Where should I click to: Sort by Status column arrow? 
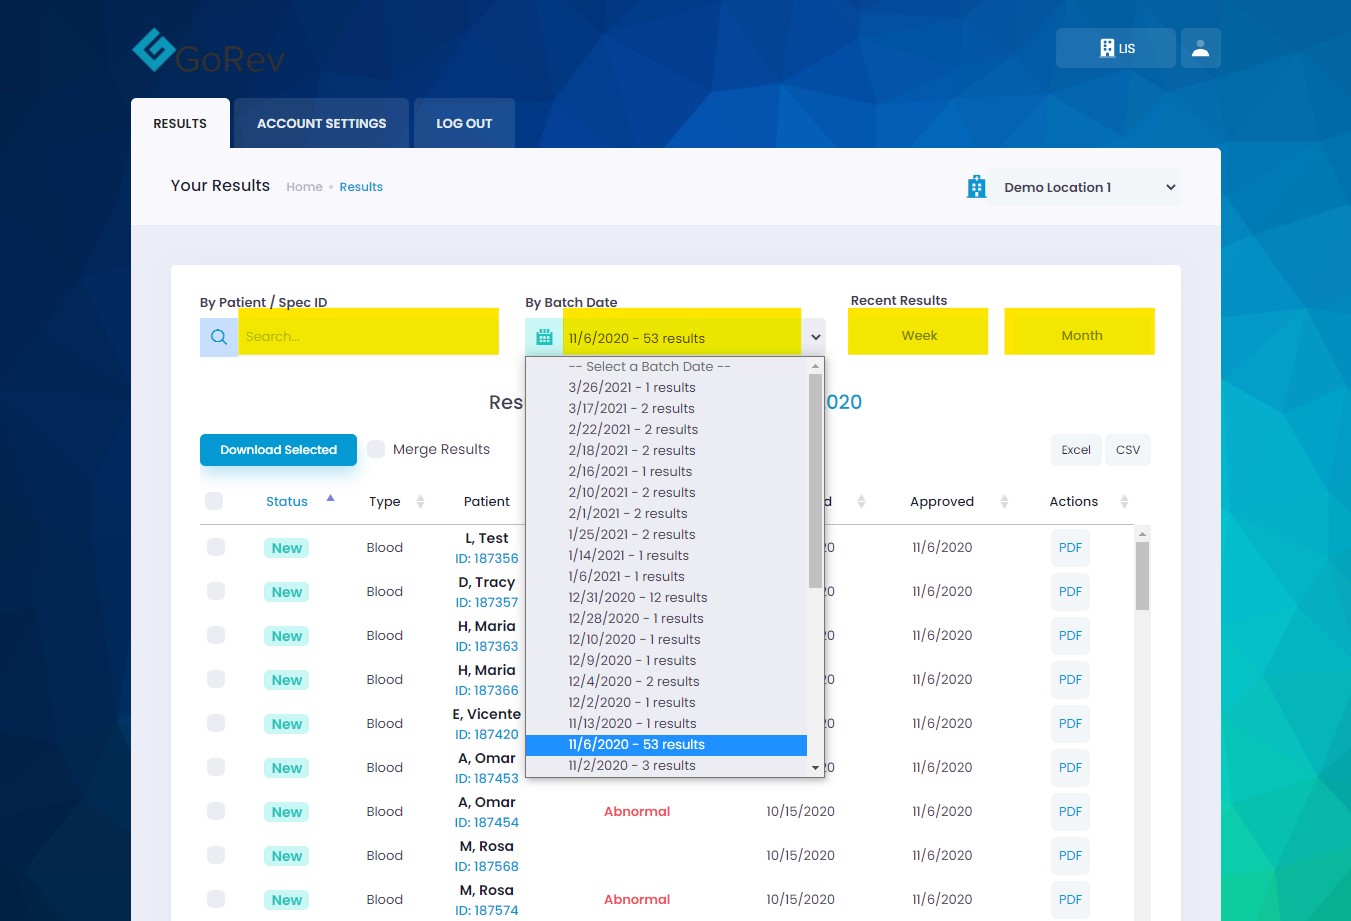click(330, 498)
